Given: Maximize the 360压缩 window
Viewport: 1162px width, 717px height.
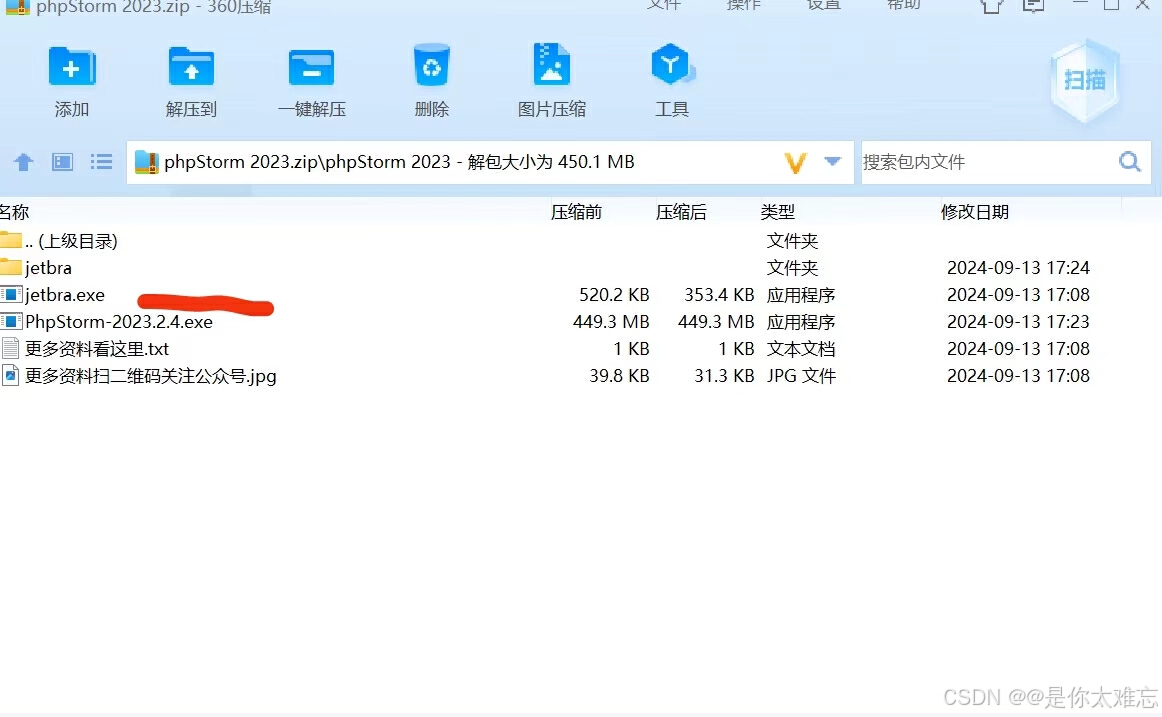Looking at the screenshot, I should pyautogui.click(x=1112, y=4).
